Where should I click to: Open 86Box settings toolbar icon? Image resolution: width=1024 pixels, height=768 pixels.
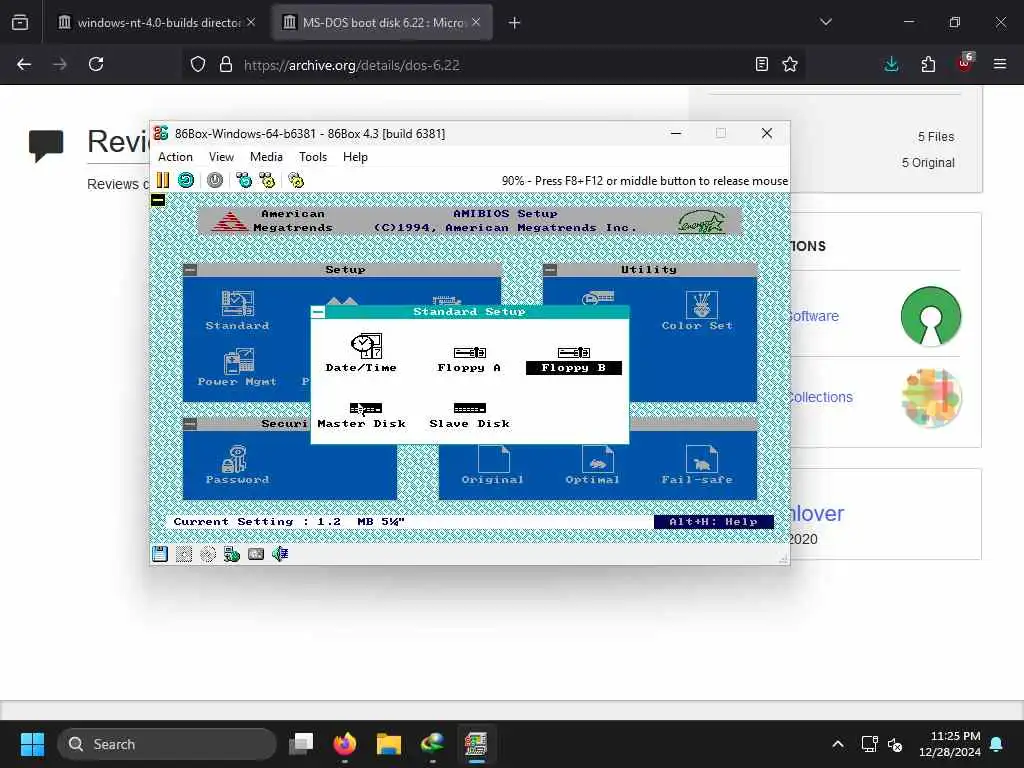click(x=296, y=180)
